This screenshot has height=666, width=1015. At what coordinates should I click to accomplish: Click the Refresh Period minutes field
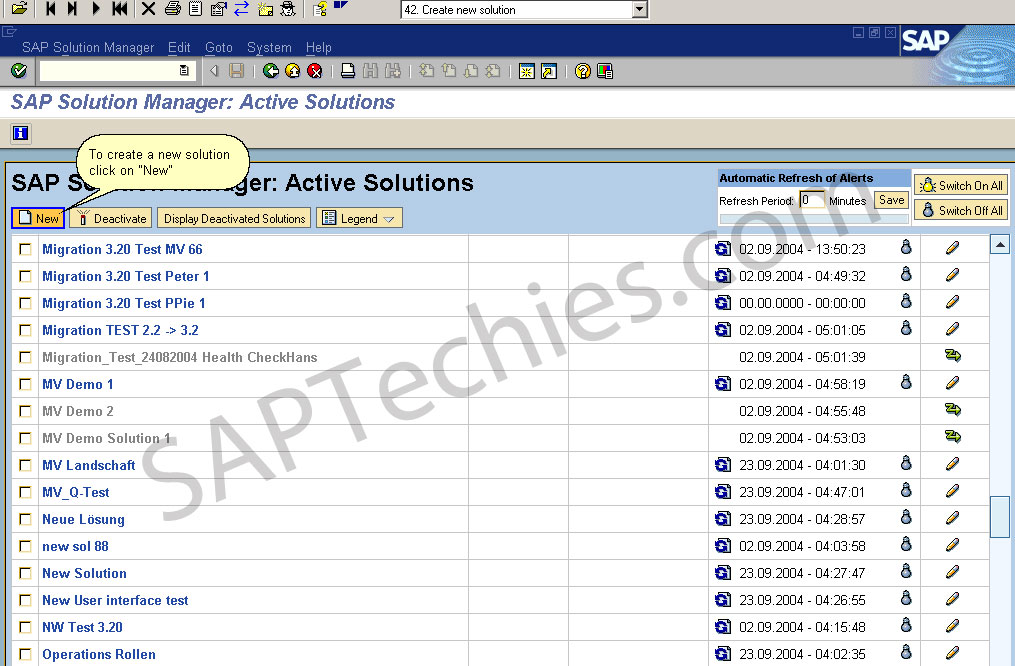(812, 200)
